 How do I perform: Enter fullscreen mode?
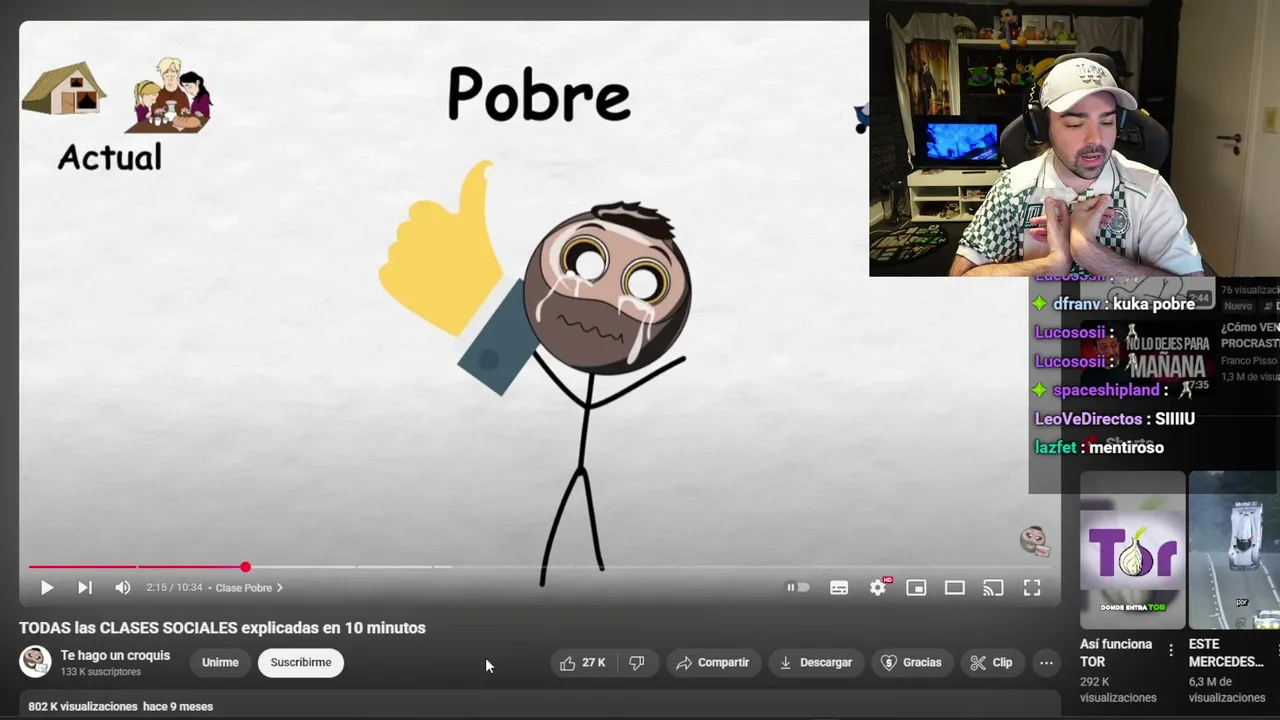coord(1032,588)
